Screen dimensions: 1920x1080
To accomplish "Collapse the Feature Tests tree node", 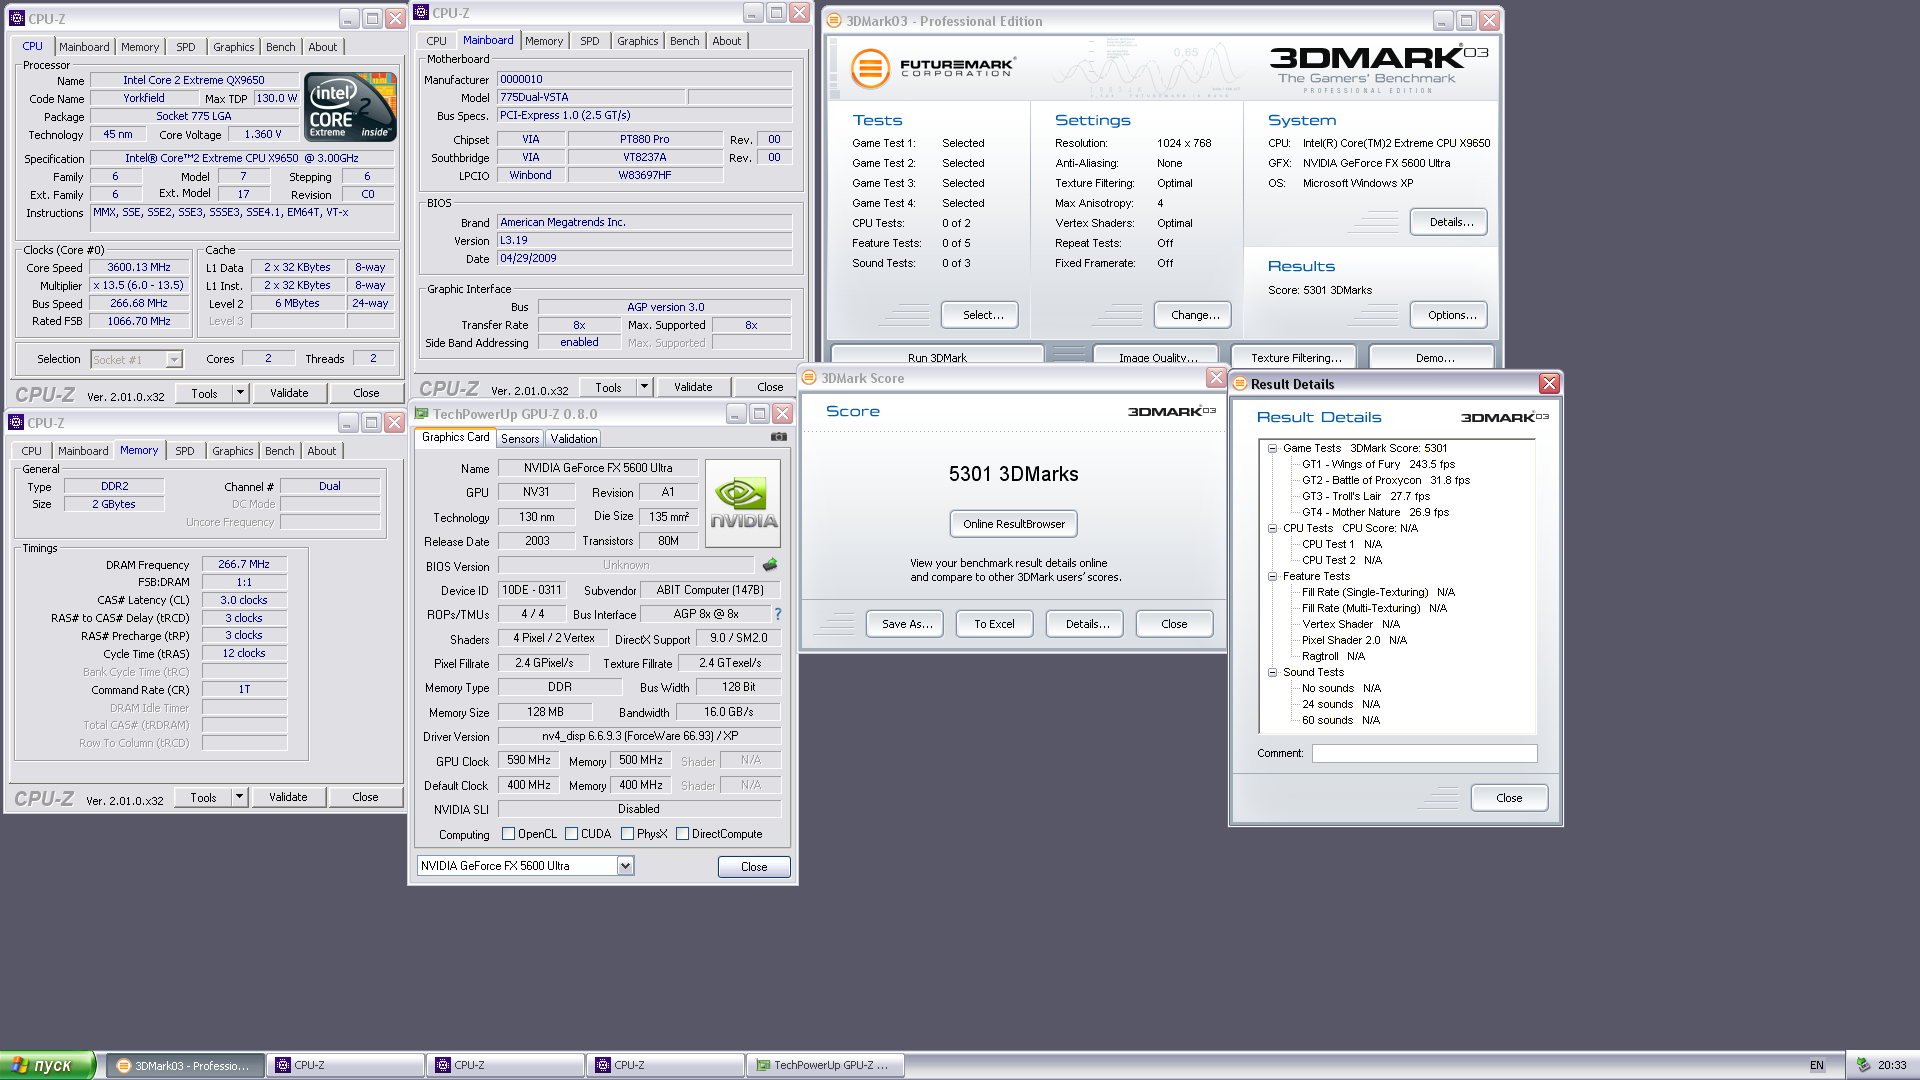I will [1272, 576].
